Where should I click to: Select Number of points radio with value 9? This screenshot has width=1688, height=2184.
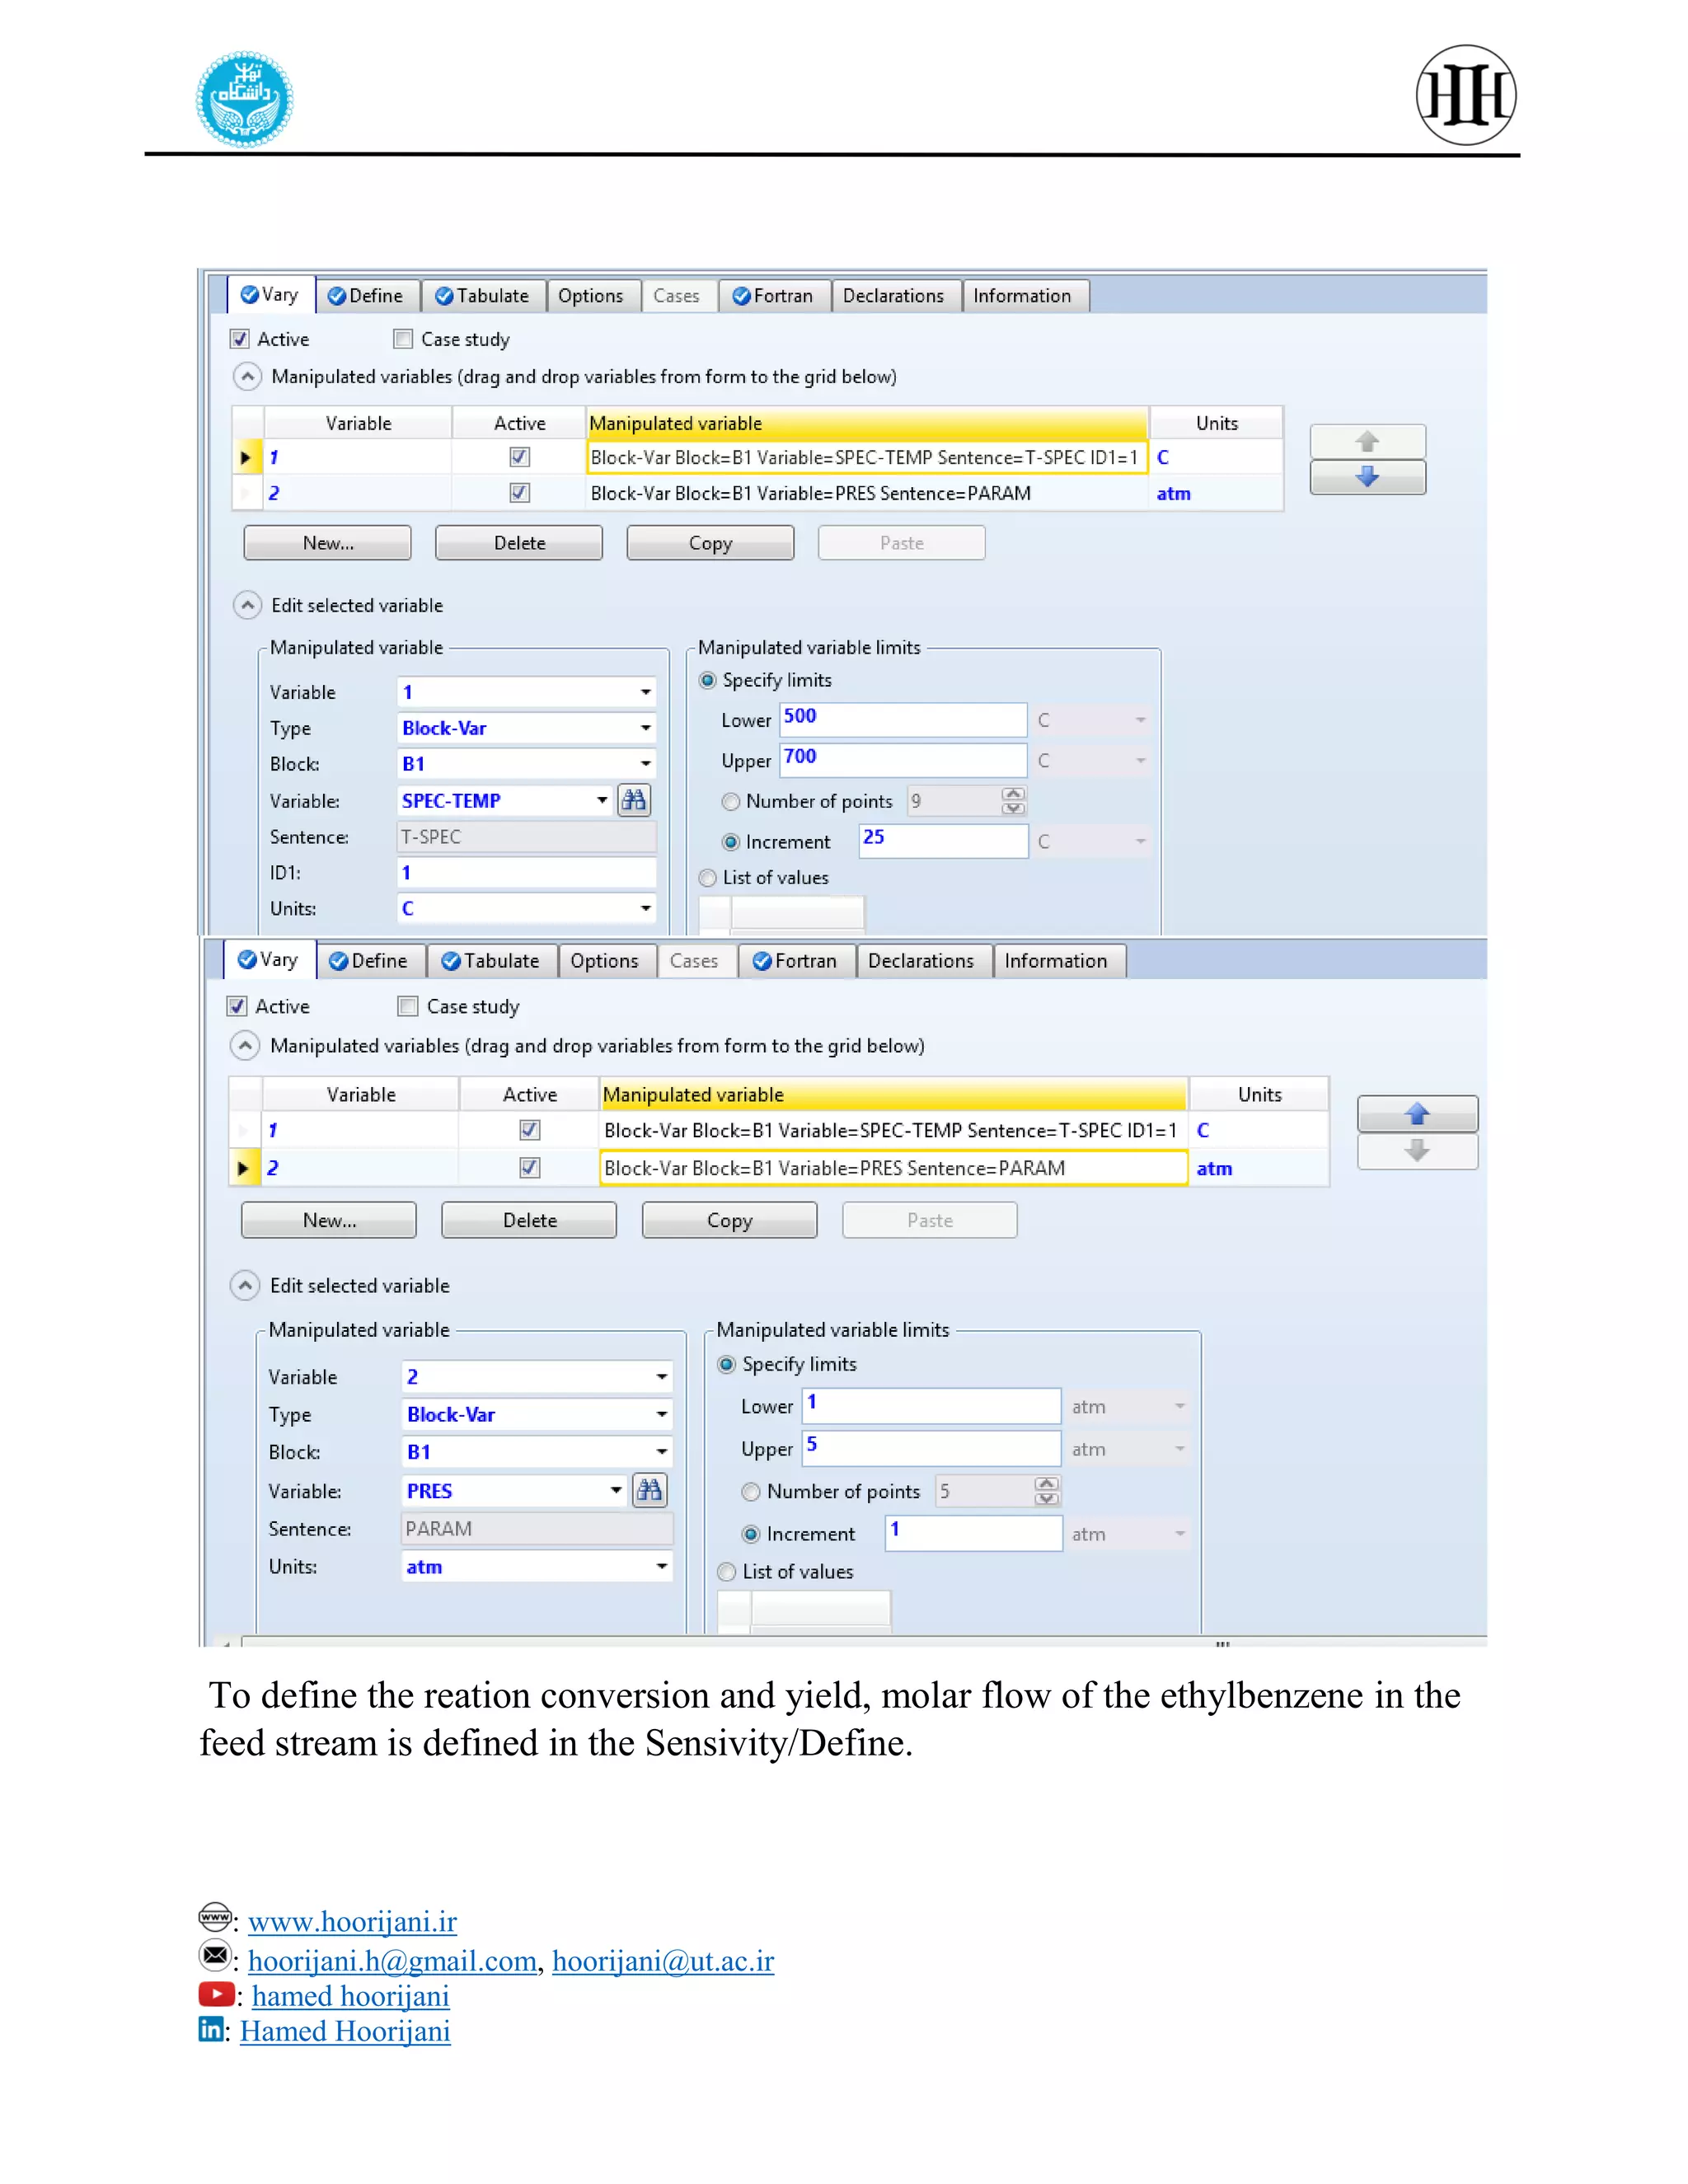731,801
